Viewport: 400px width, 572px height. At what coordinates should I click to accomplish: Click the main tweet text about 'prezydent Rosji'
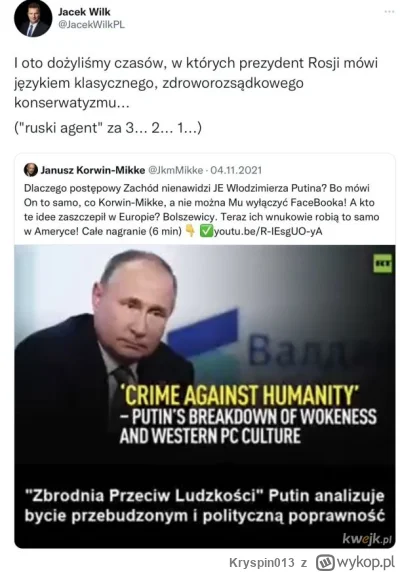pos(196,83)
